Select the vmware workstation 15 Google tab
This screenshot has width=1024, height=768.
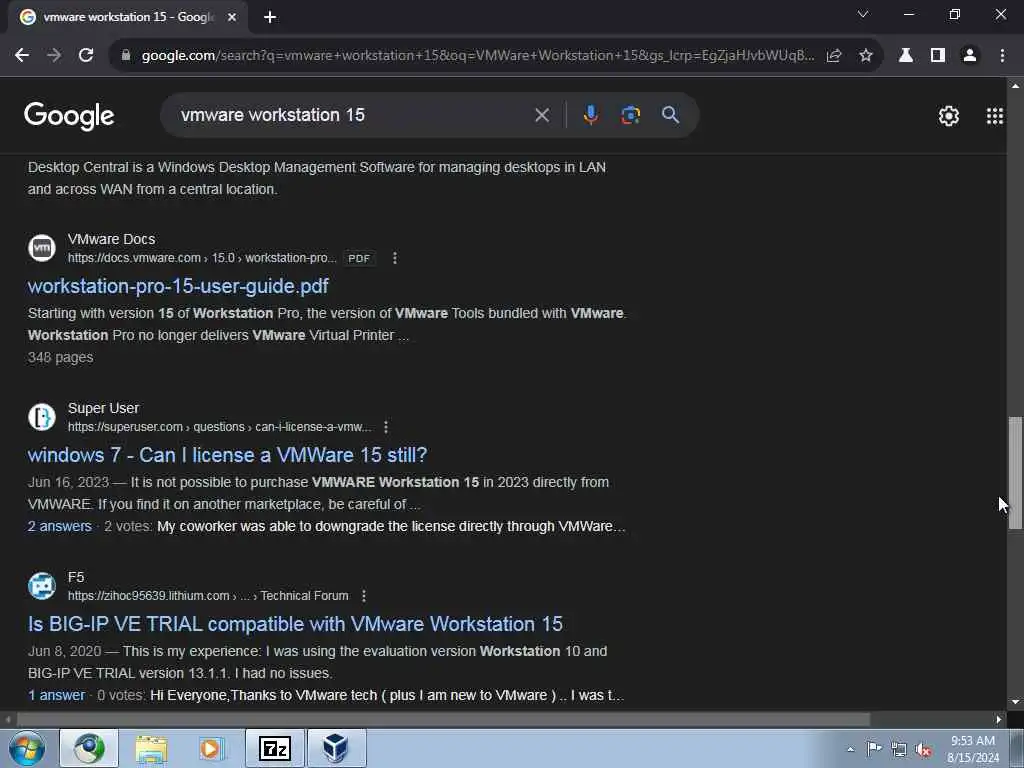point(127,17)
